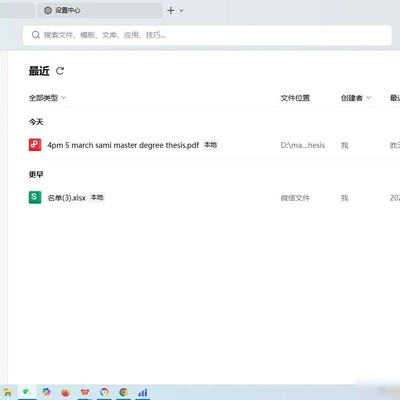Click the 本地 tag next to 名单(3).xlsx
This screenshot has width=400, height=400.
(97, 197)
